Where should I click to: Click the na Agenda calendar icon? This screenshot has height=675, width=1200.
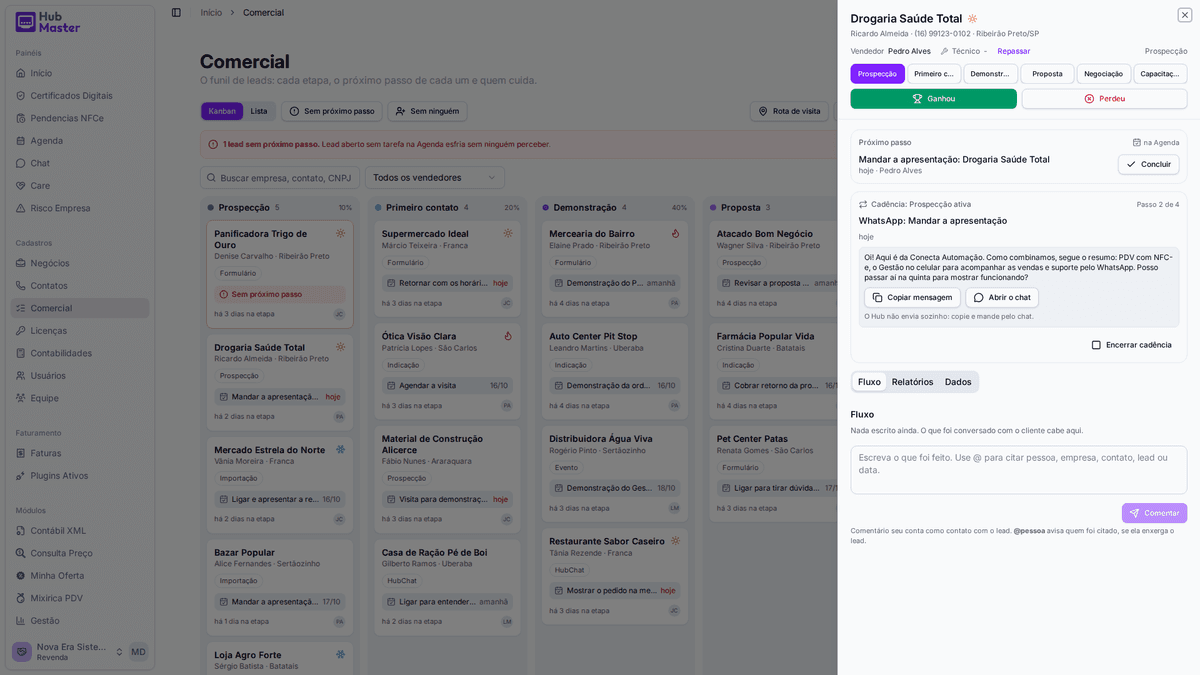coord(1136,143)
